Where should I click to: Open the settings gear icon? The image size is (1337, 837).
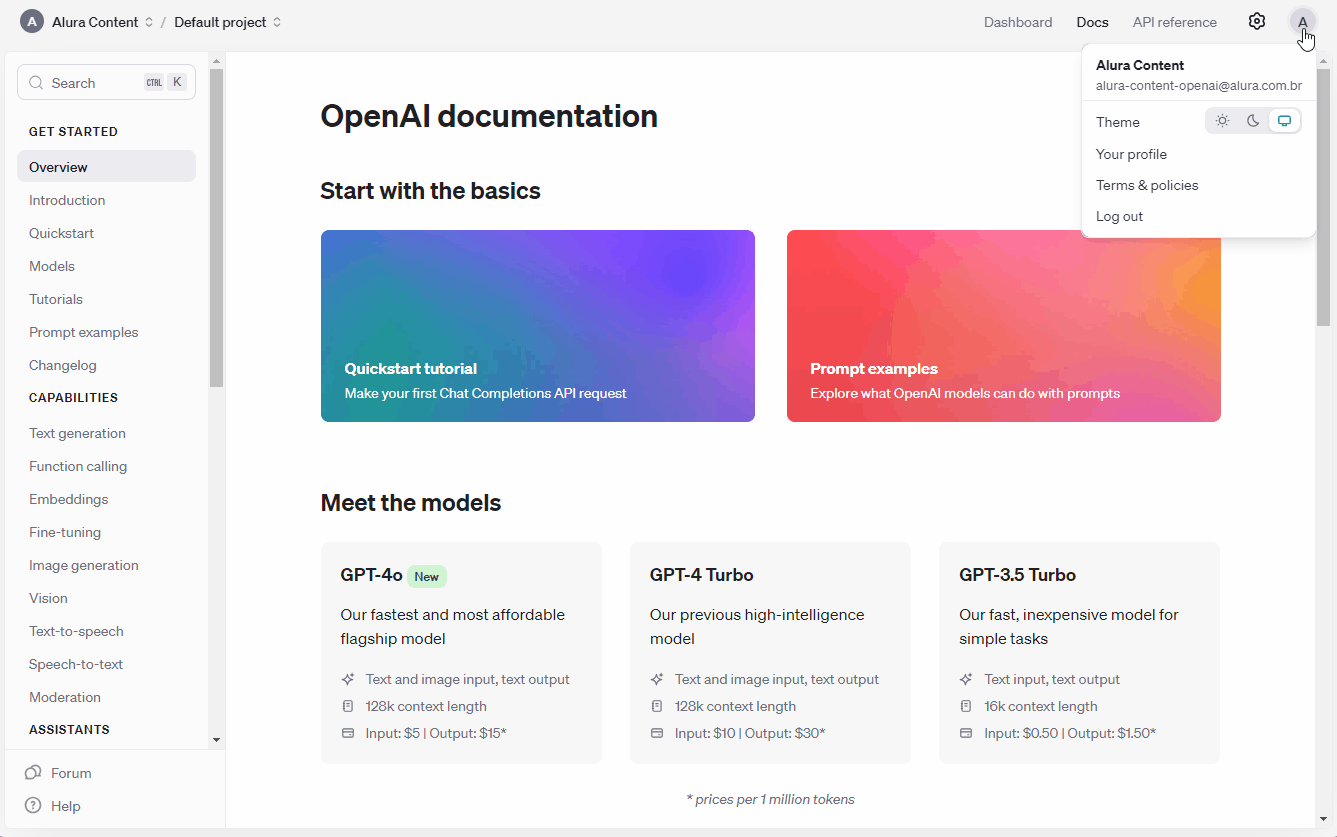pos(1257,21)
